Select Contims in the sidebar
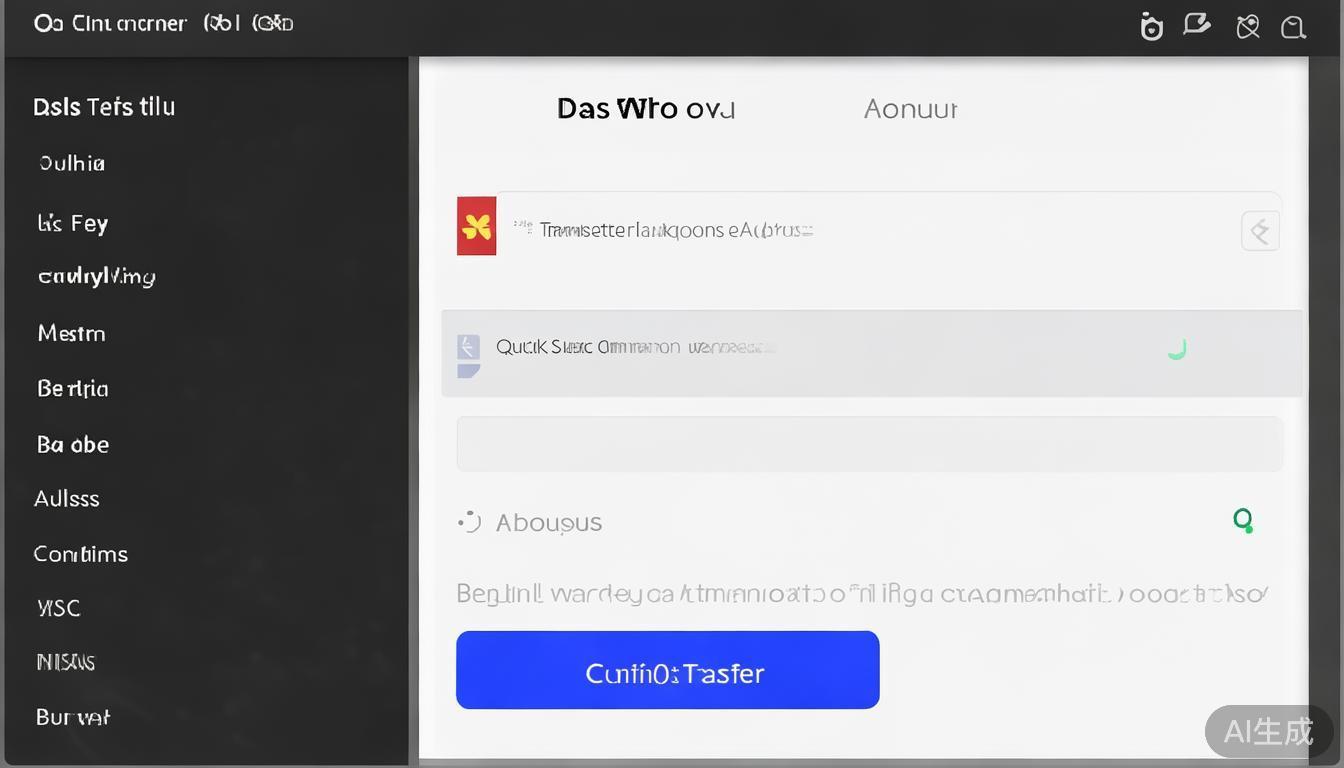The width and height of the screenshot is (1344, 768). 81,554
